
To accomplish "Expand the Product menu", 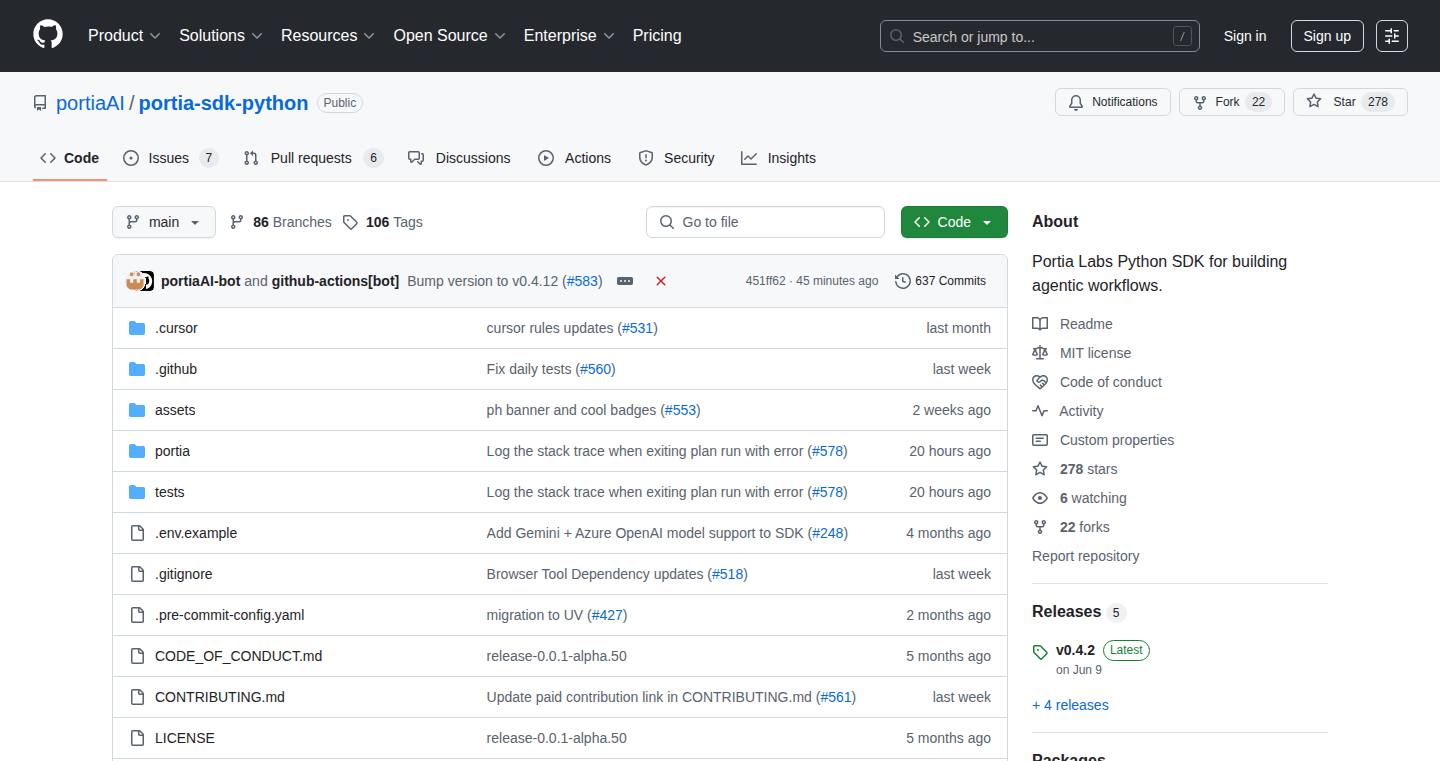I will pos(124,36).
